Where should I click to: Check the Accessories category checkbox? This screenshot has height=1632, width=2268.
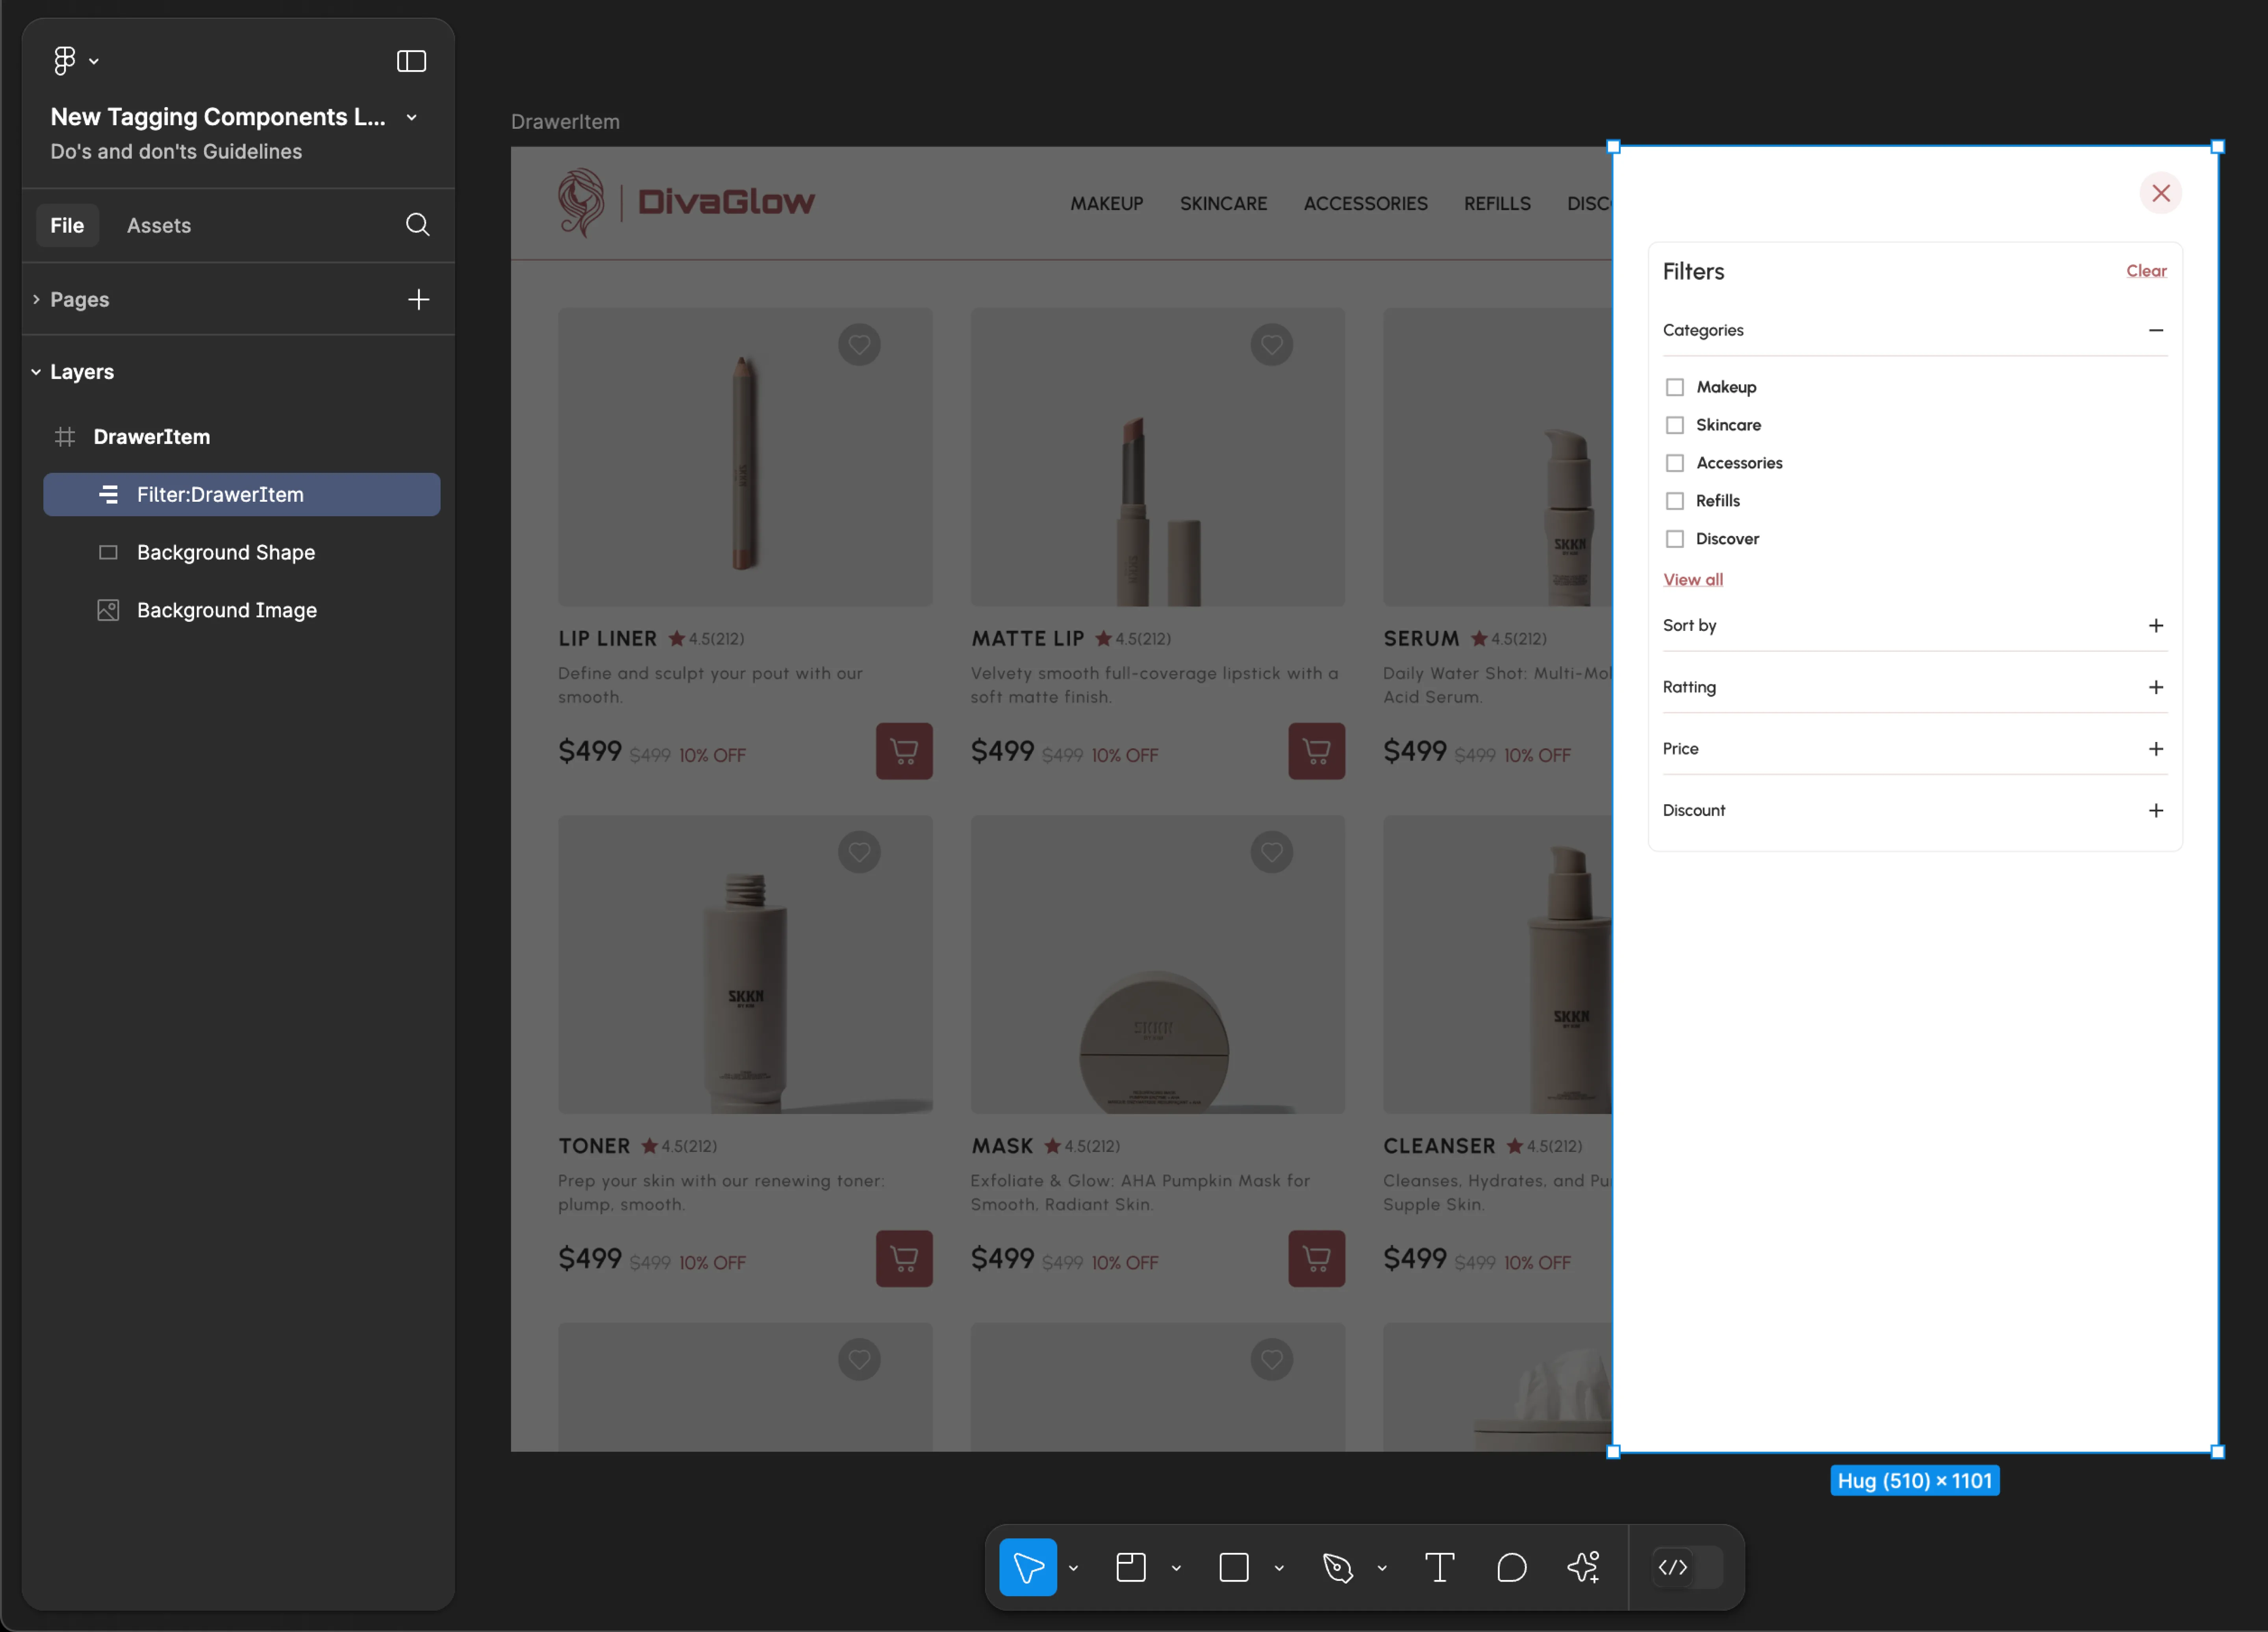pyautogui.click(x=1675, y=463)
